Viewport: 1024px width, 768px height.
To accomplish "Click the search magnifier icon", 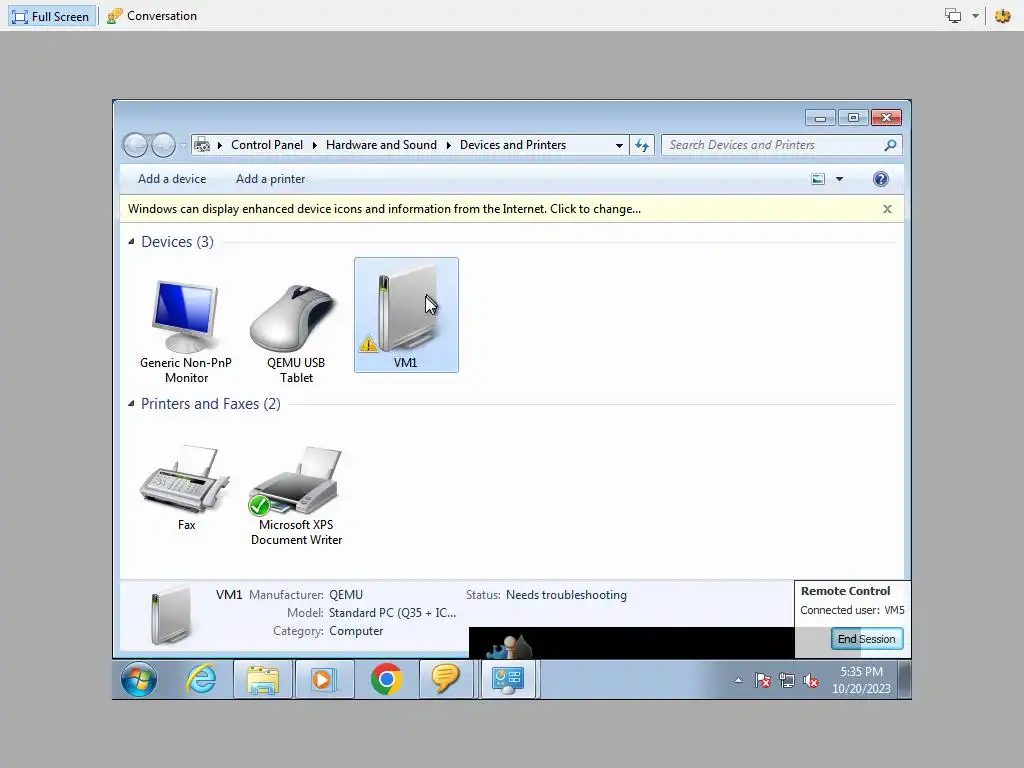I will [890, 145].
